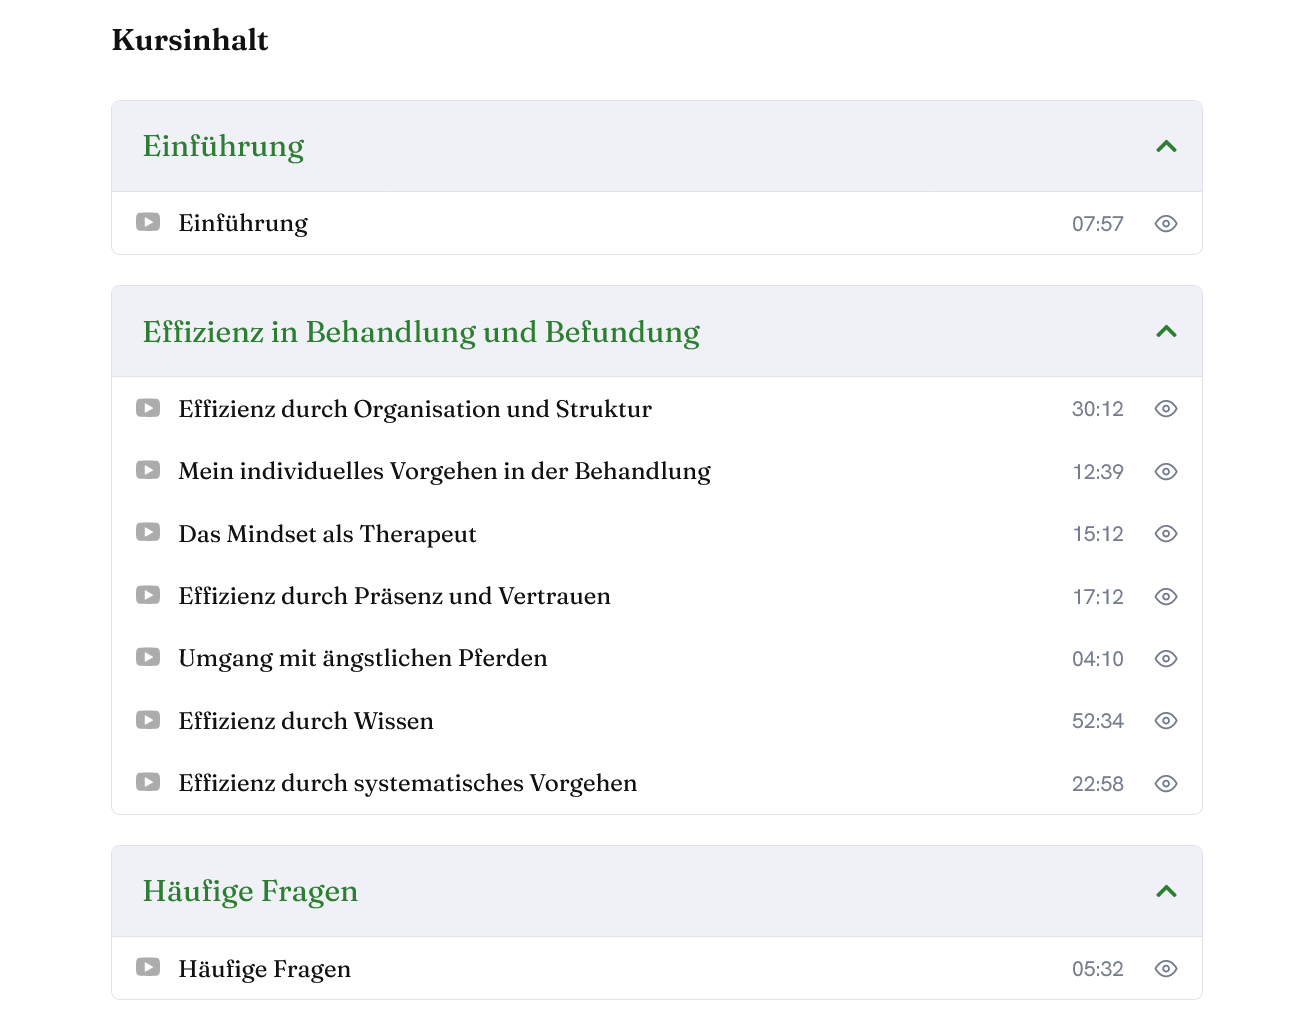The image size is (1293, 1016).
Task: Collapse the Häufige Fragen section chevron
Action: pyautogui.click(x=1166, y=890)
